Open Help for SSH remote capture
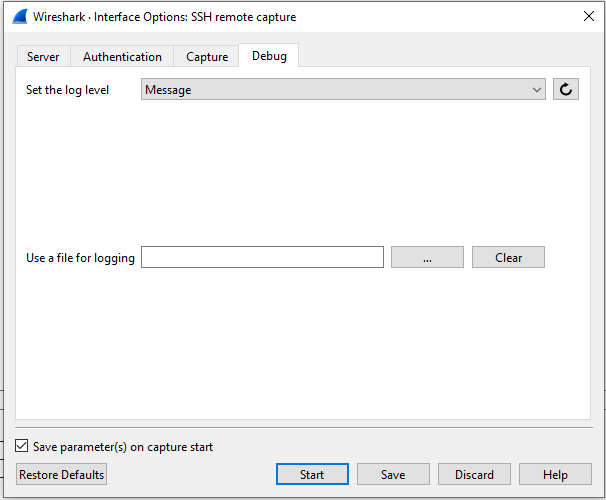 (555, 475)
